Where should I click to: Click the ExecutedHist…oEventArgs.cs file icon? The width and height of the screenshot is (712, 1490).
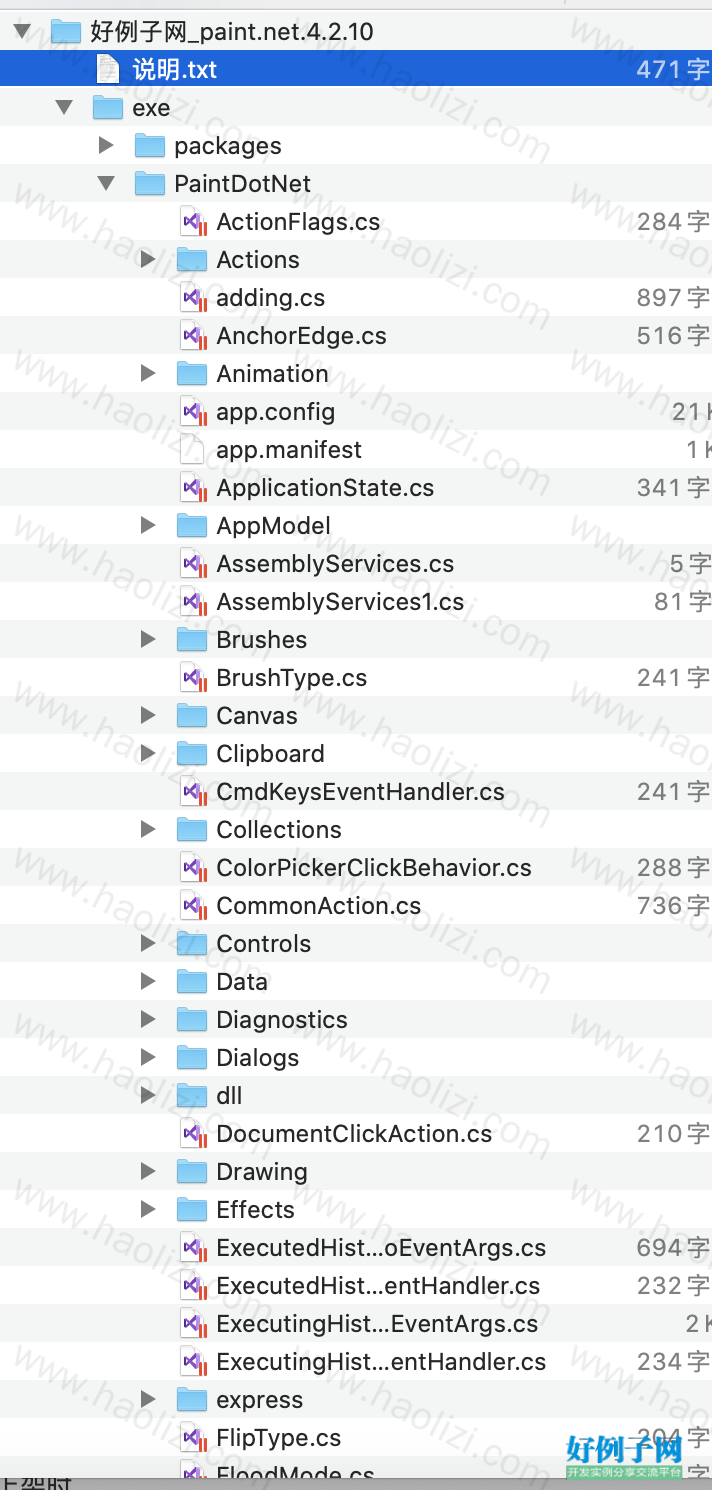click(x=192, y=1247)
